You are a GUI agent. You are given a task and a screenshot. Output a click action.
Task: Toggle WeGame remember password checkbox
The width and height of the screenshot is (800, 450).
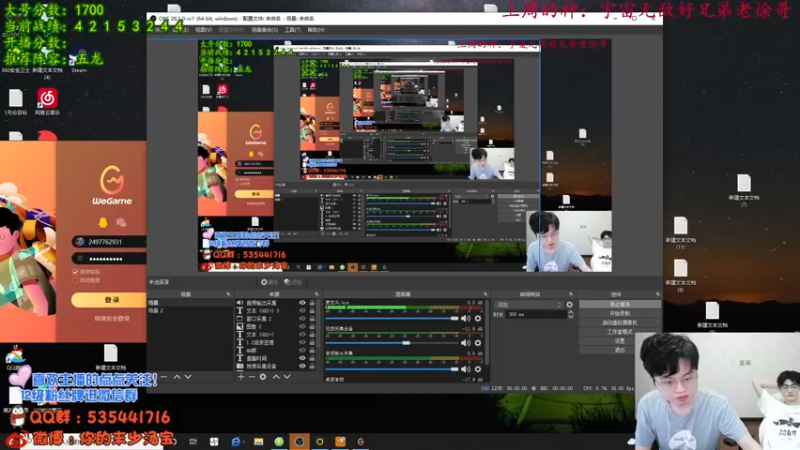[x=76, y=272]
